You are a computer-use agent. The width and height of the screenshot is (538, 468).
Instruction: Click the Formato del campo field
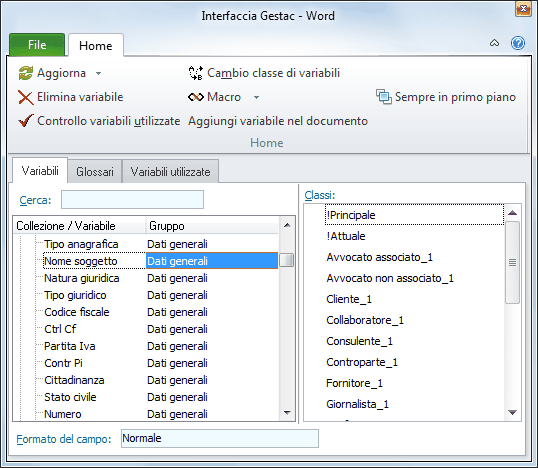(220, 438)
